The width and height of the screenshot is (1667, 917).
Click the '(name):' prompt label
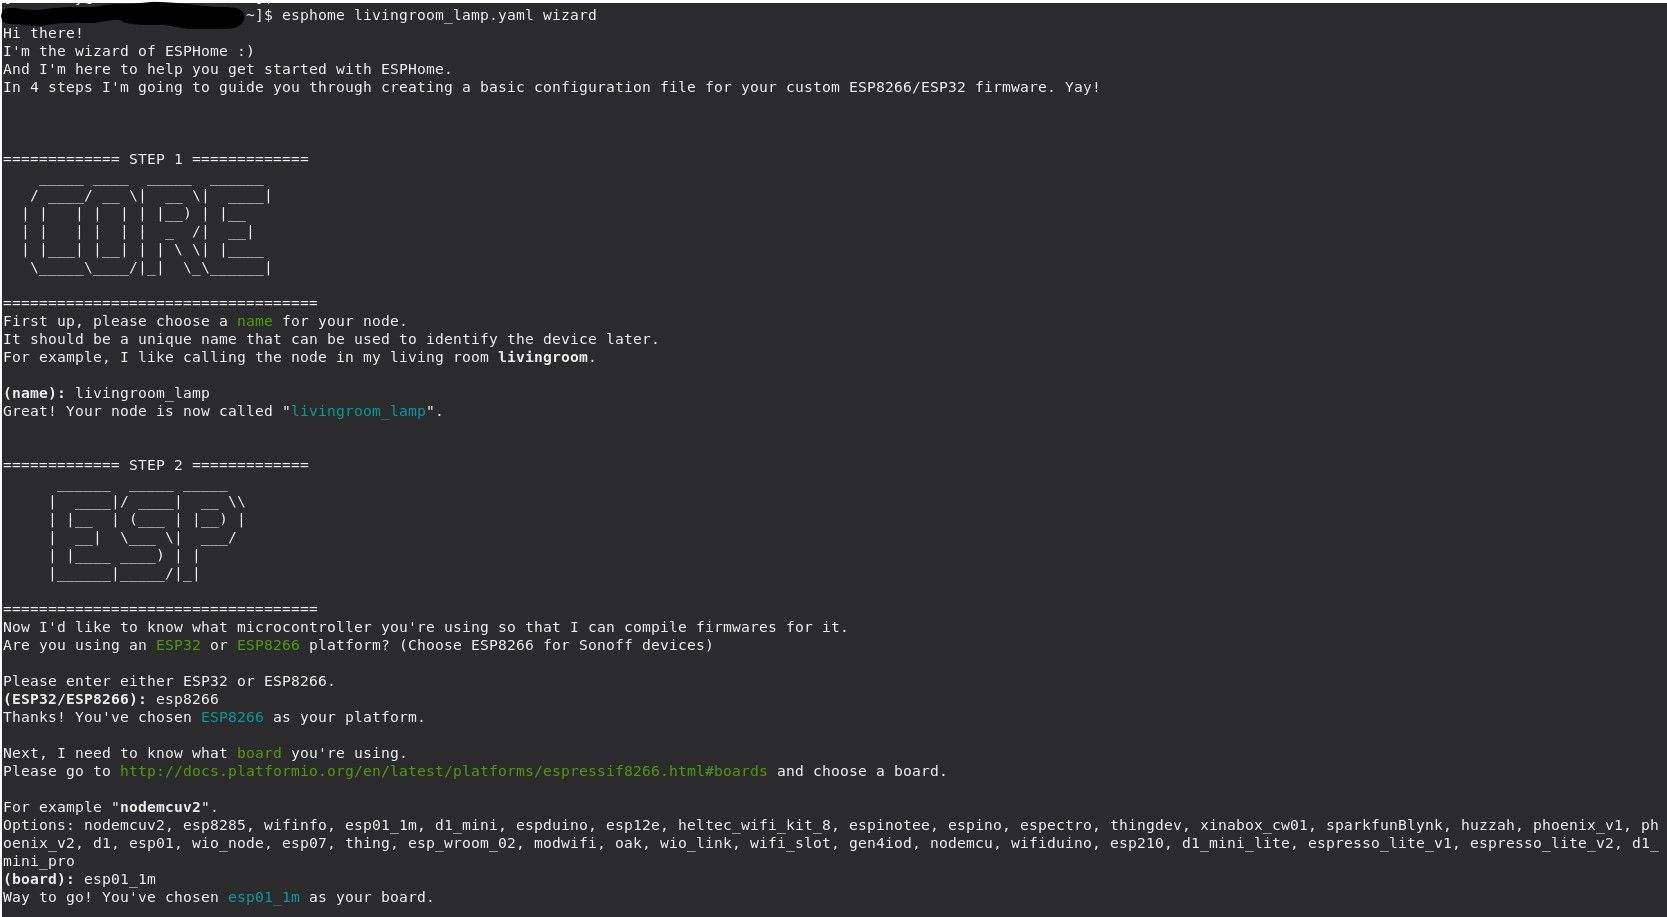coord(34,393)
